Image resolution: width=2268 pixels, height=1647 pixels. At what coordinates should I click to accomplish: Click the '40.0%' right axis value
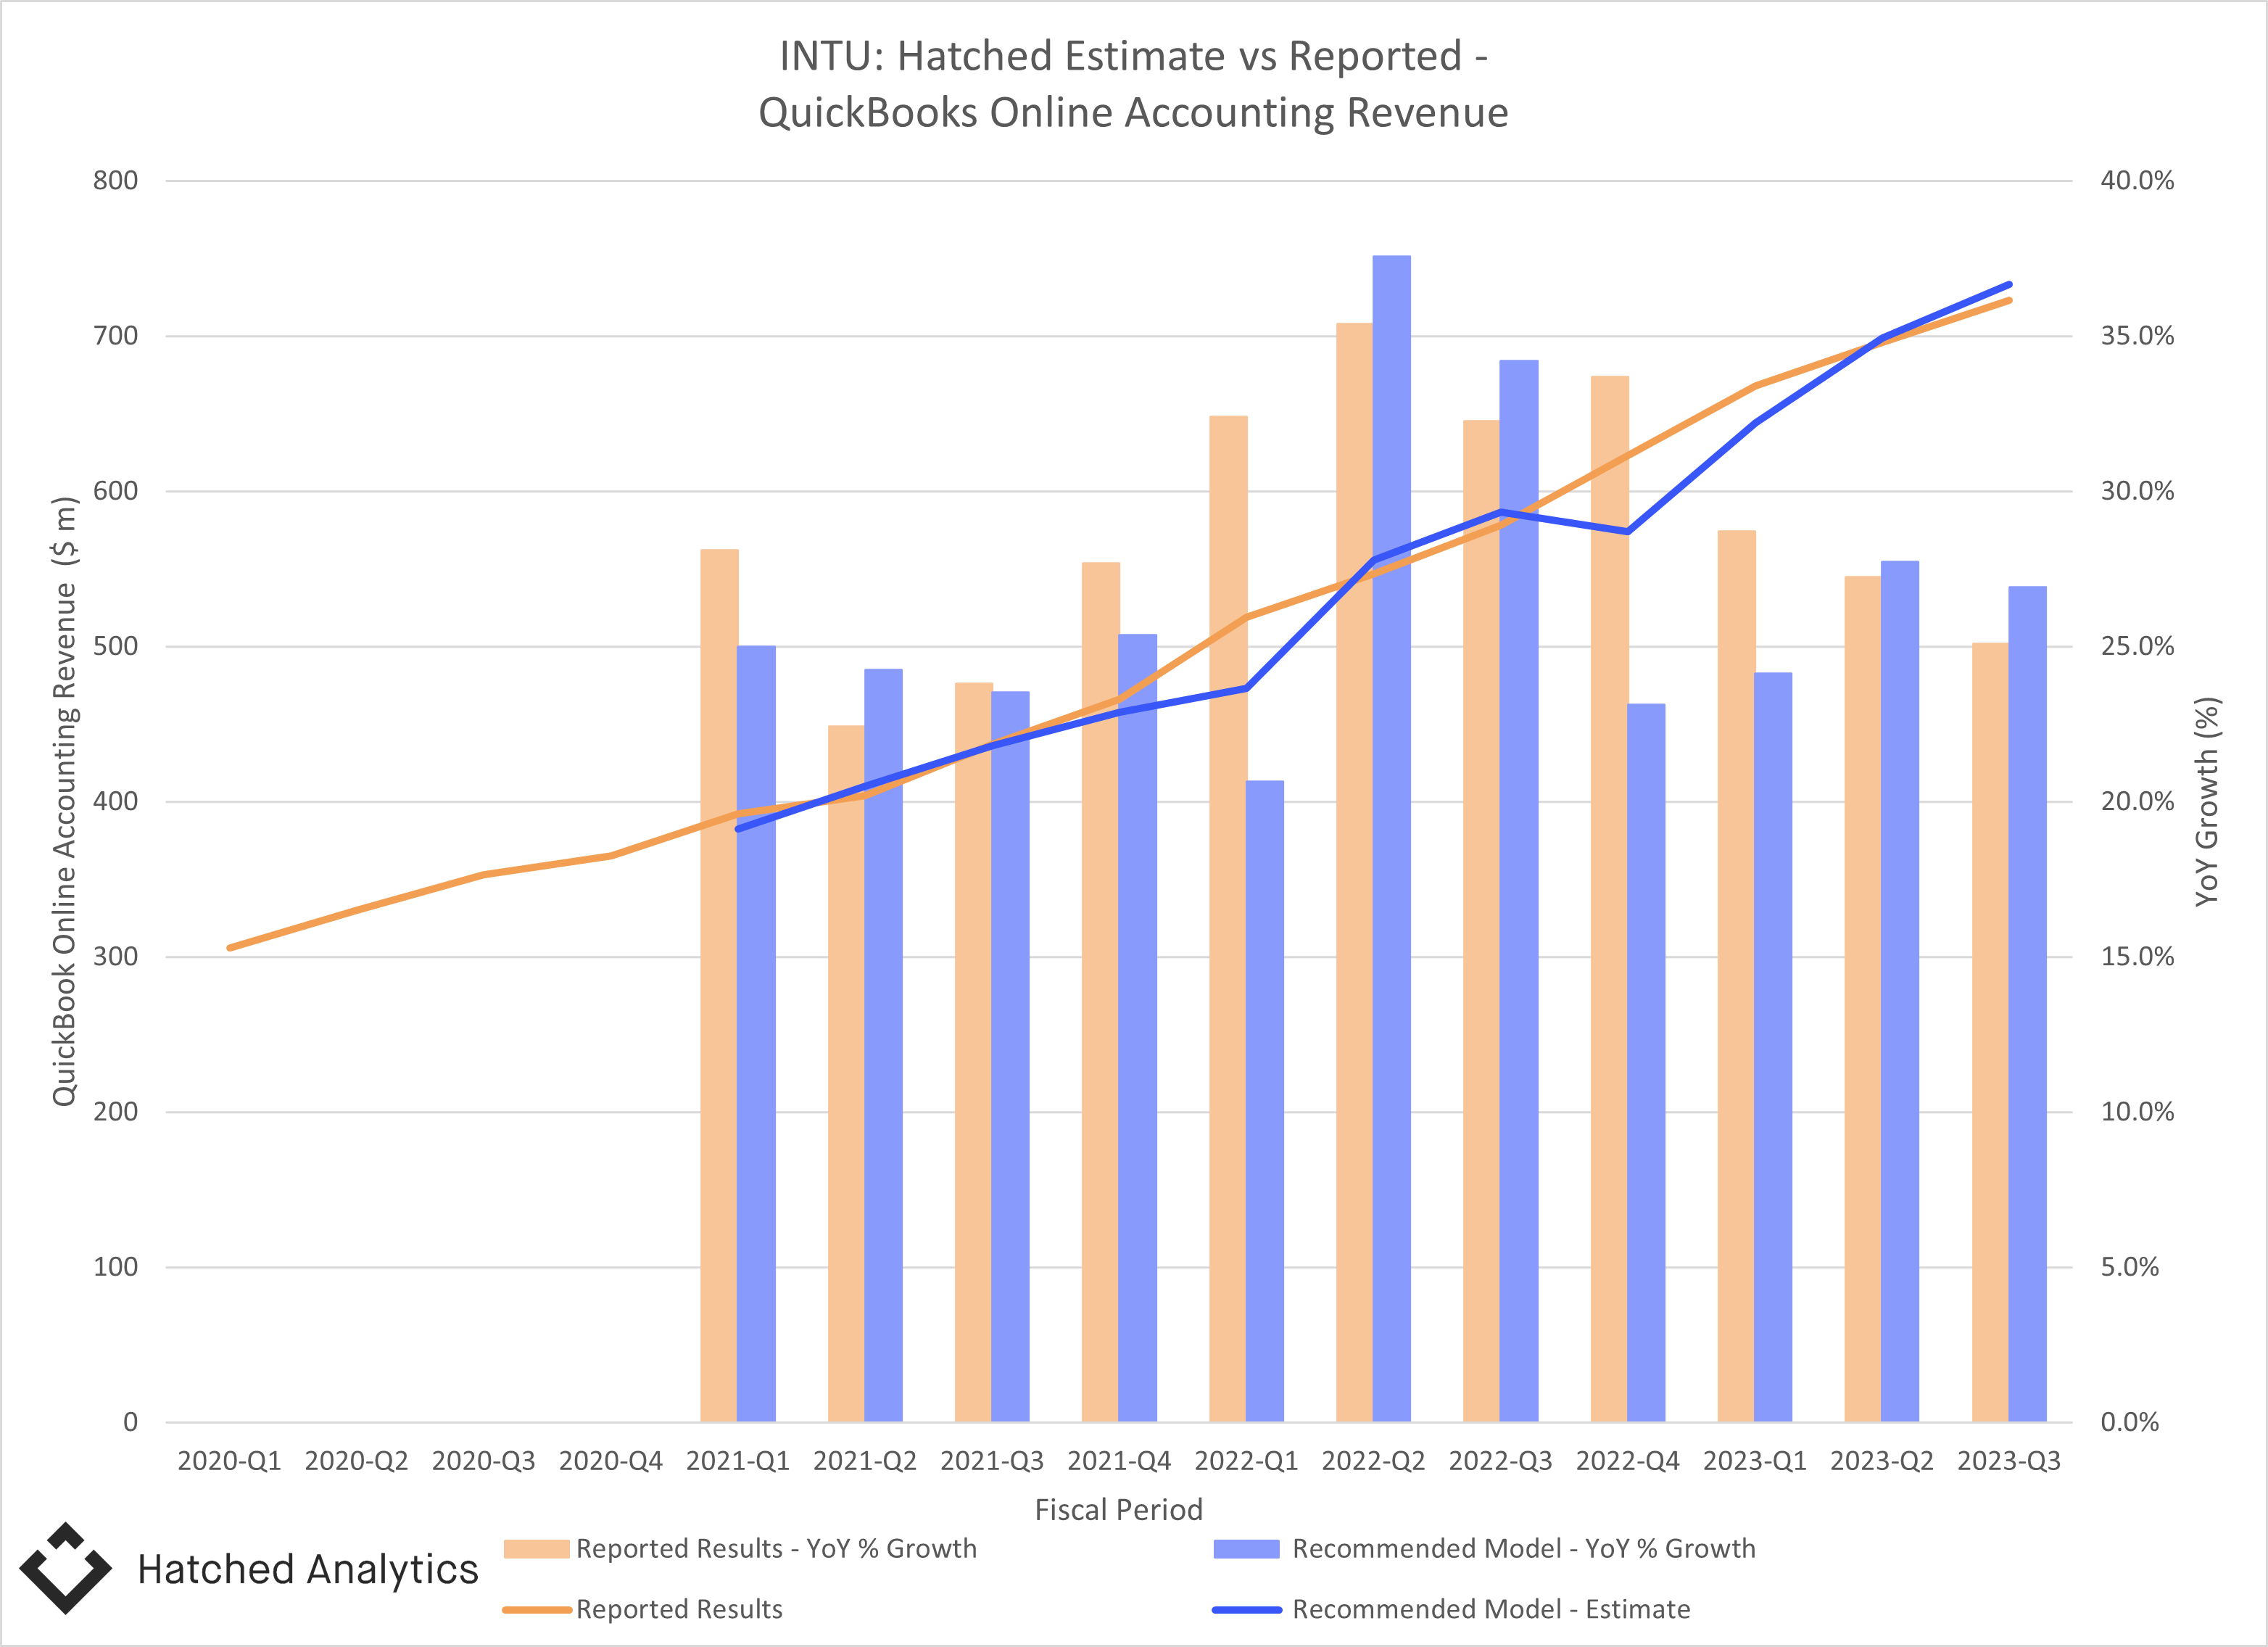pyautogui.click(x=2137, y=181)
